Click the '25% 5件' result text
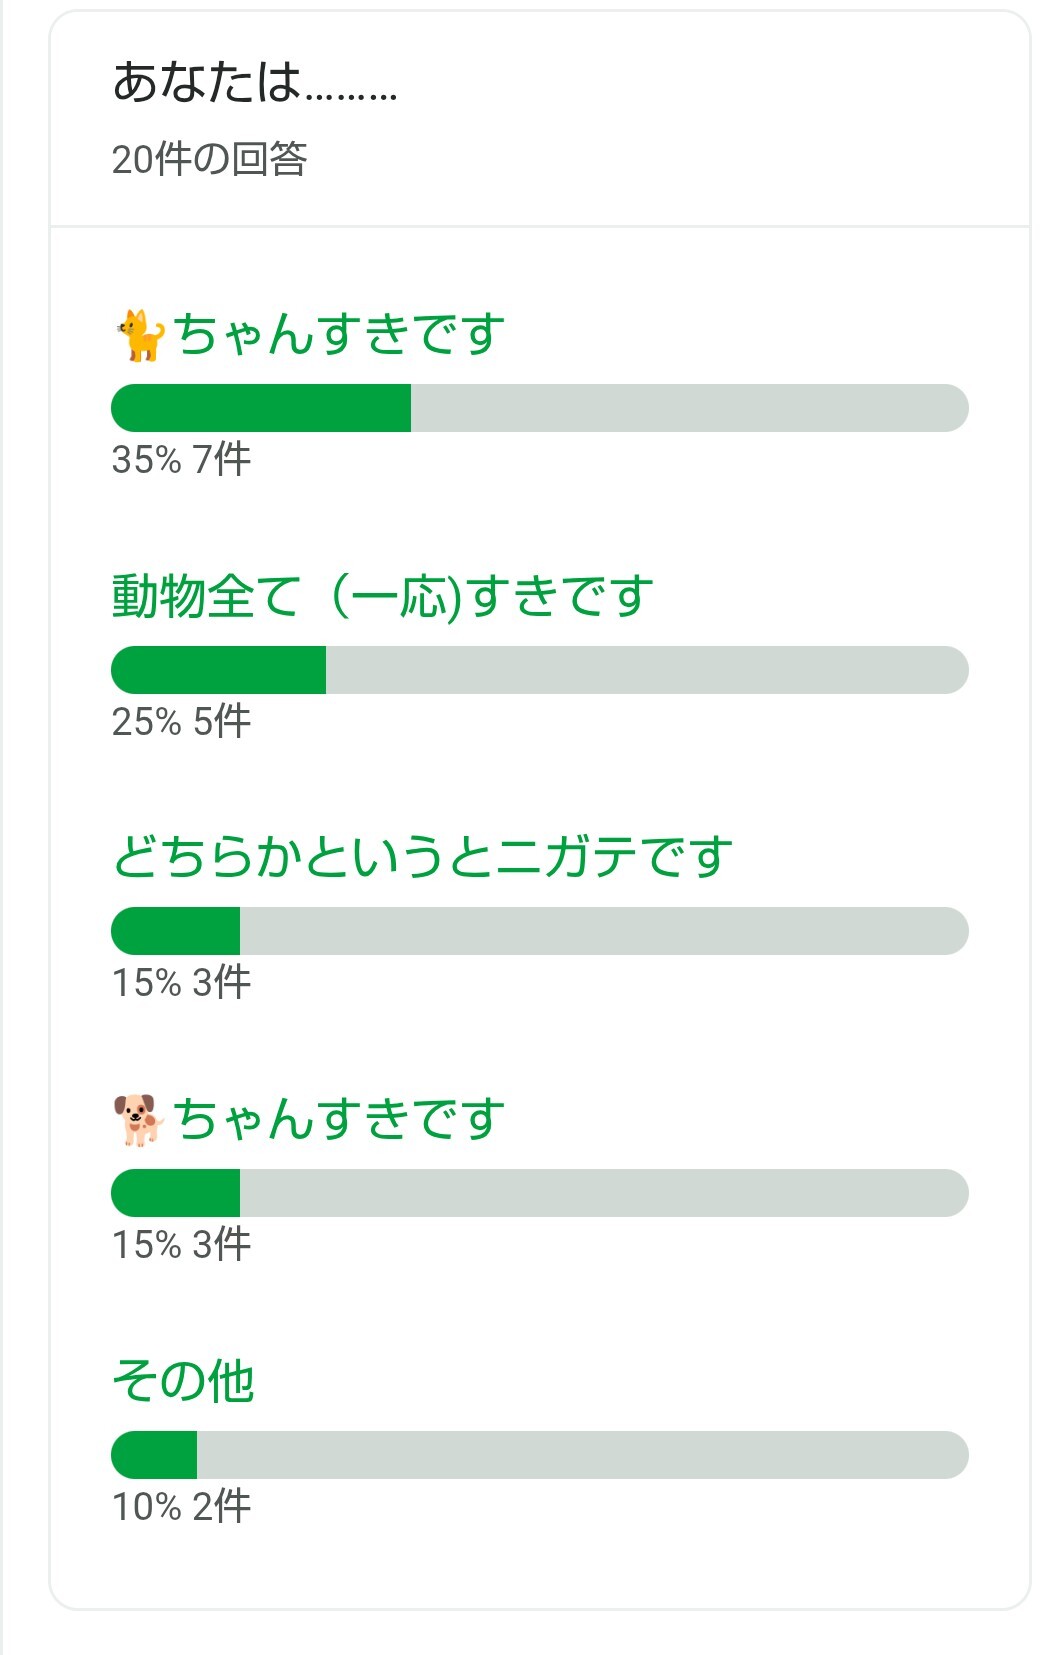Image resolution: width=1049 pixels, height=1655 pixels. pyautogui.click(x=181, y=722)
